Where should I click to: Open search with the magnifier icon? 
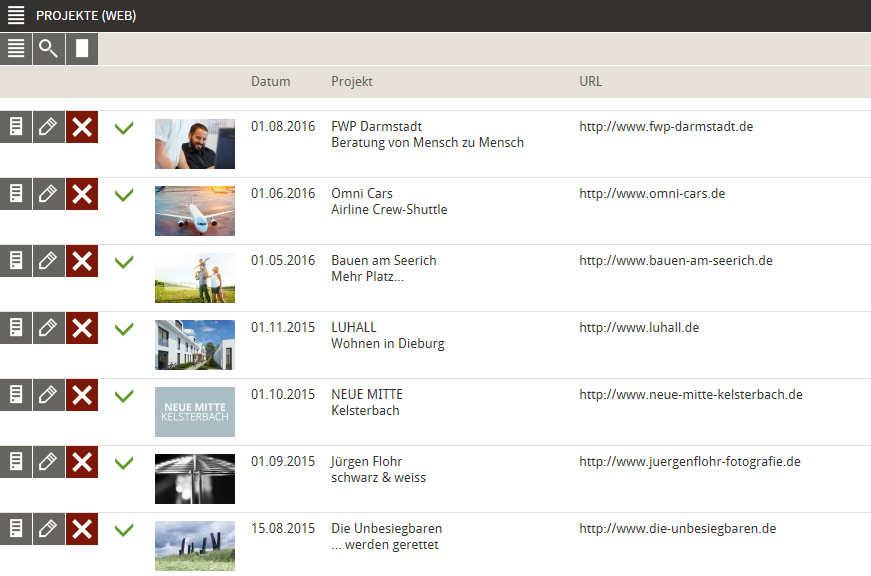[49, 48]
